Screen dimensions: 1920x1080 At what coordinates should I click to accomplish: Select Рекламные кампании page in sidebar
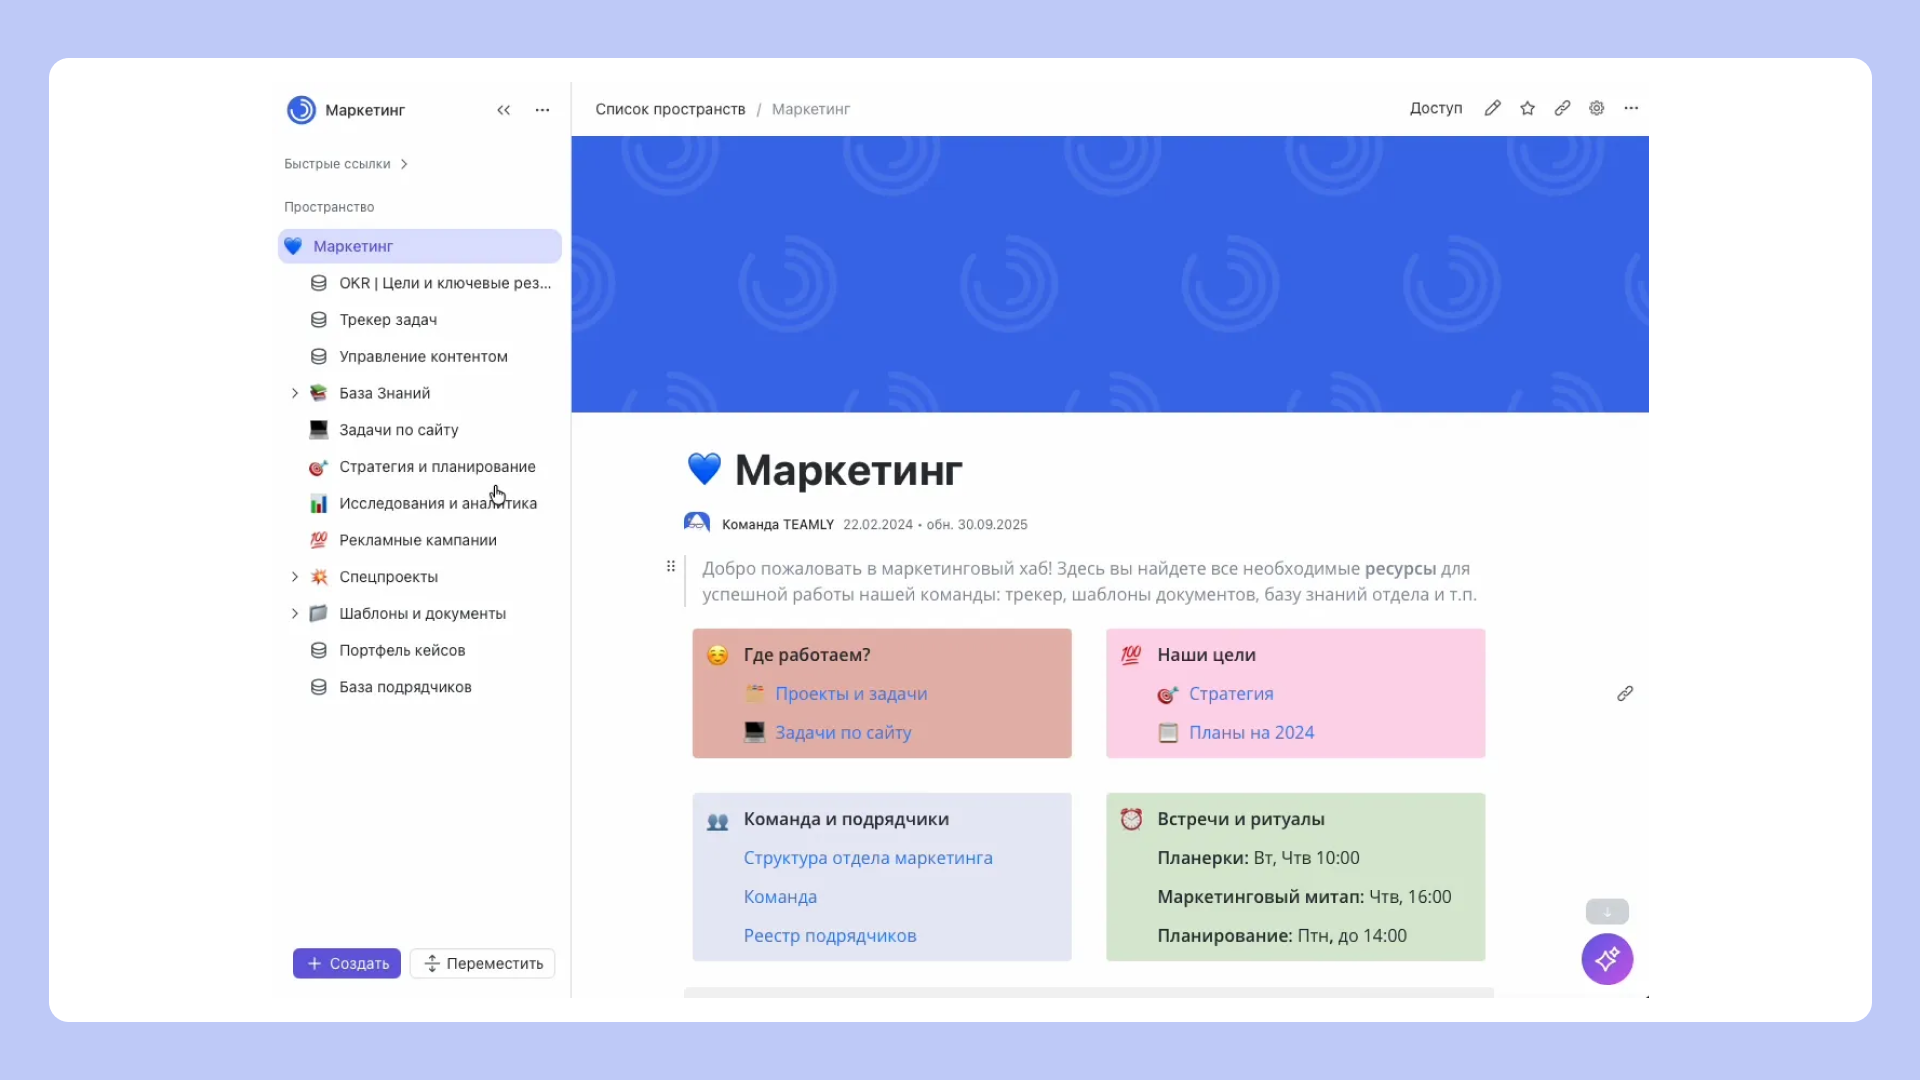[x=418, y=540]
